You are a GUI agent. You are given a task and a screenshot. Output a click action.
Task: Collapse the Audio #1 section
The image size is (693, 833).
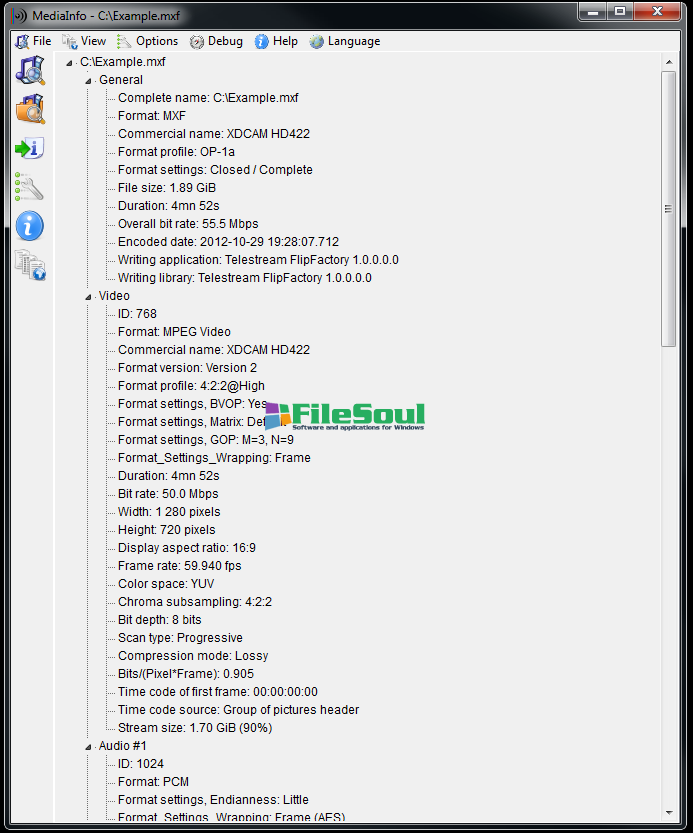pos(88,746)
